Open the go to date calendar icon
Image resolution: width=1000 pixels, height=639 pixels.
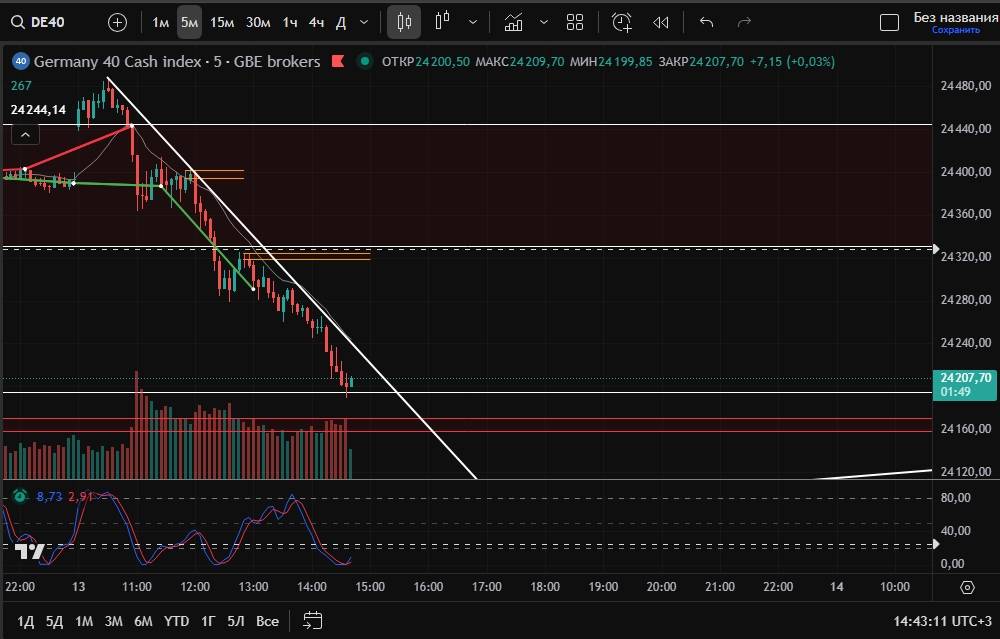tap(312, 621)
